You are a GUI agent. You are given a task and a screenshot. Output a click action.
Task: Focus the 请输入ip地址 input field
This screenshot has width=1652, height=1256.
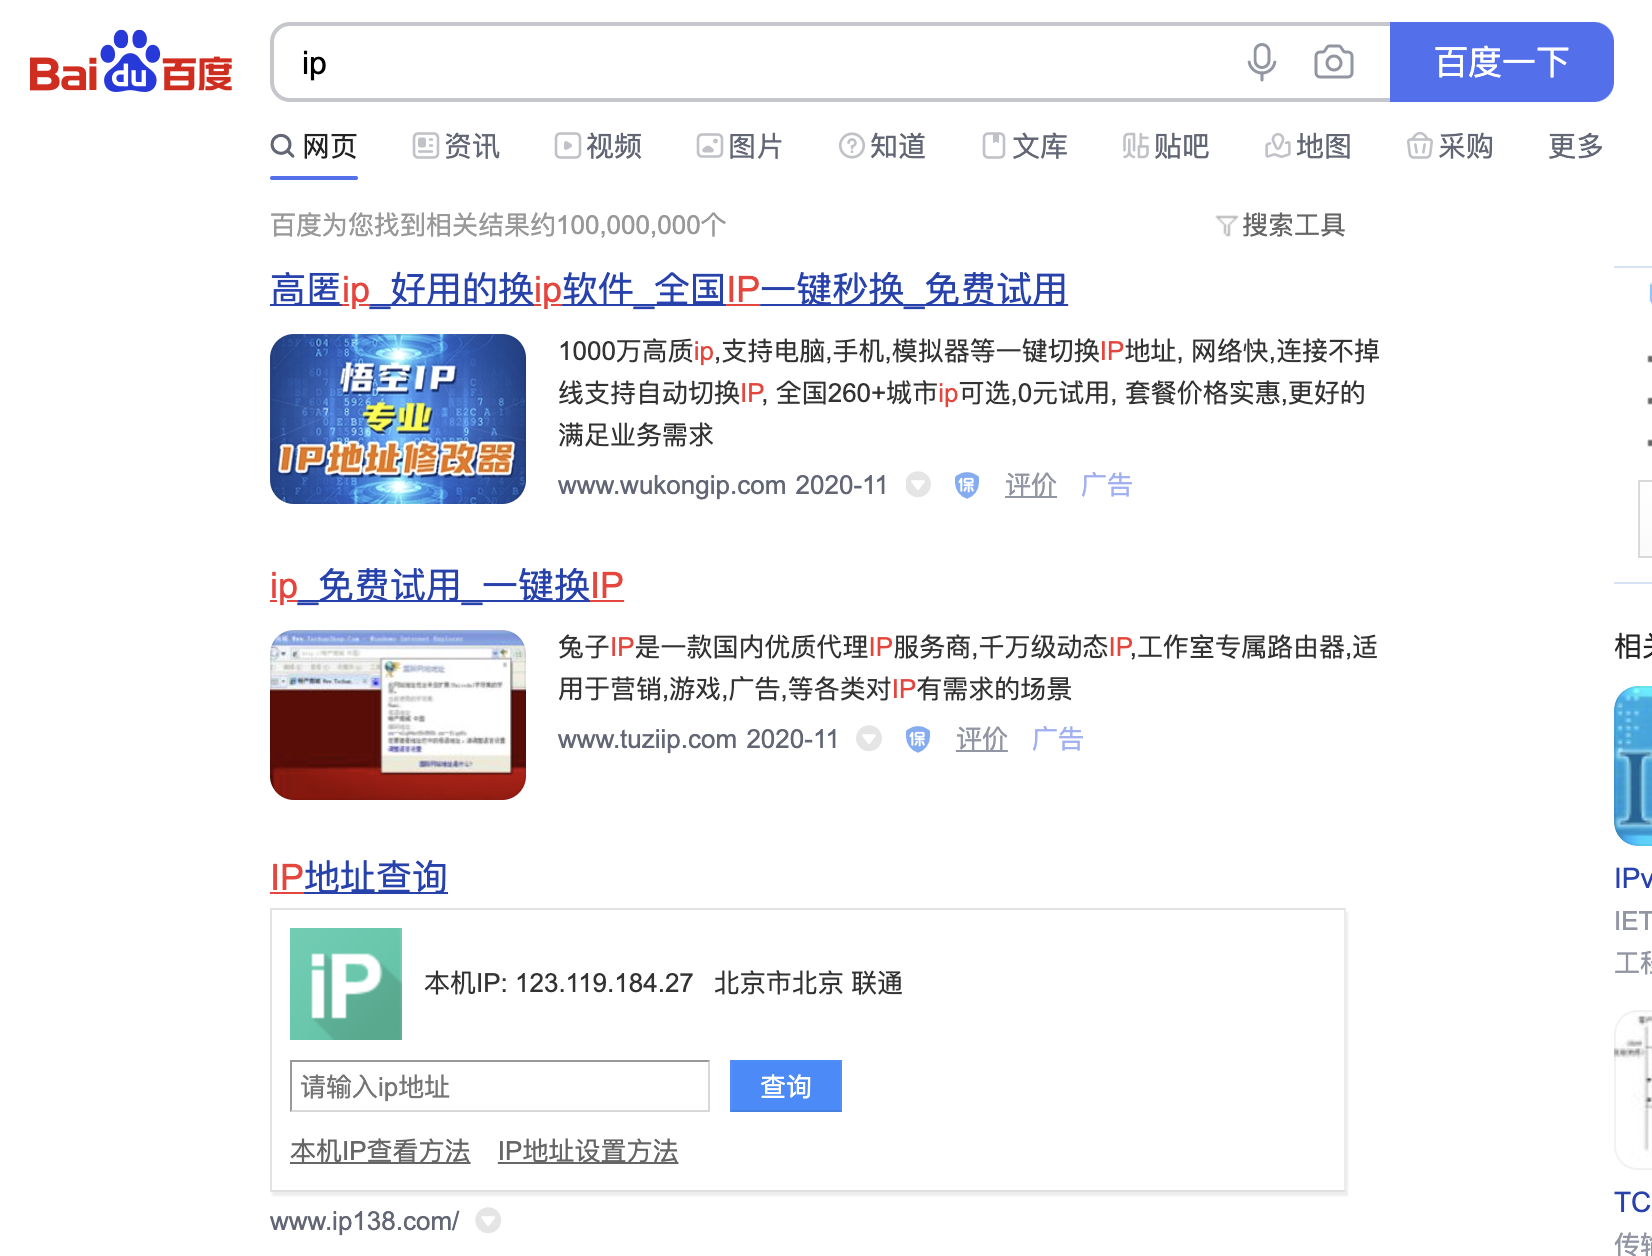(500, 1086)
